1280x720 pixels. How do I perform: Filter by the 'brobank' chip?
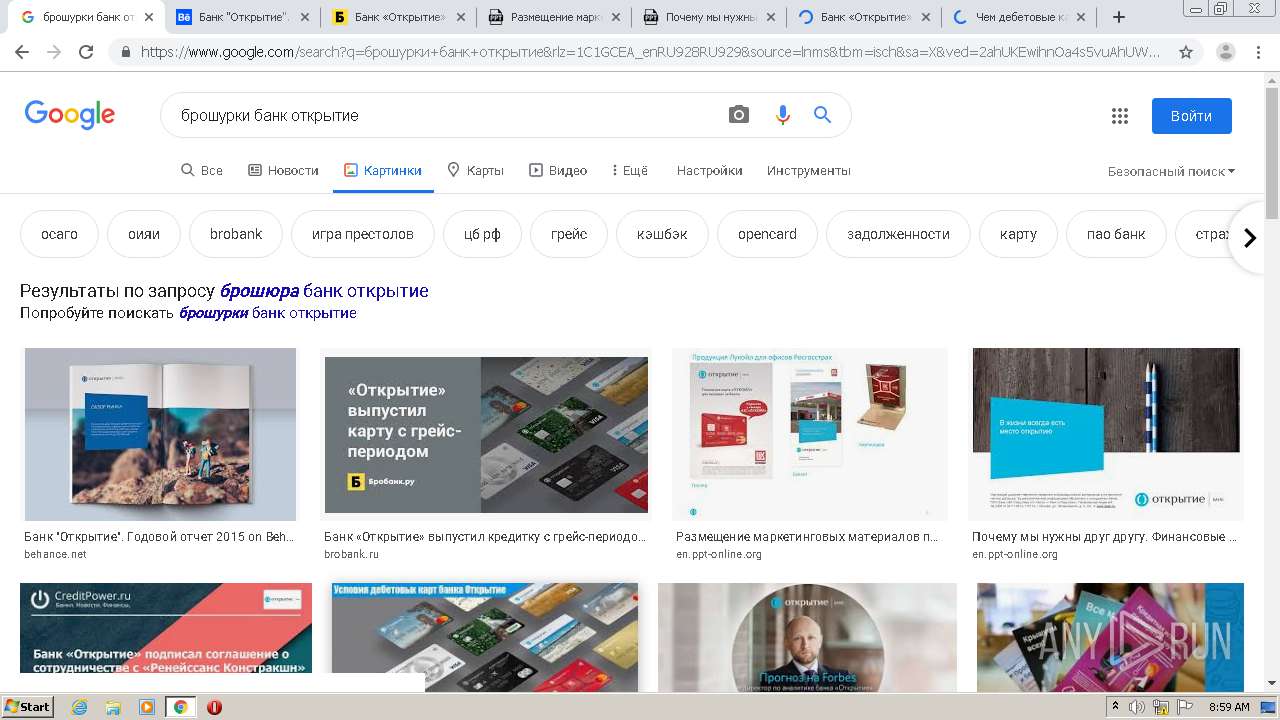coord(236,234)
